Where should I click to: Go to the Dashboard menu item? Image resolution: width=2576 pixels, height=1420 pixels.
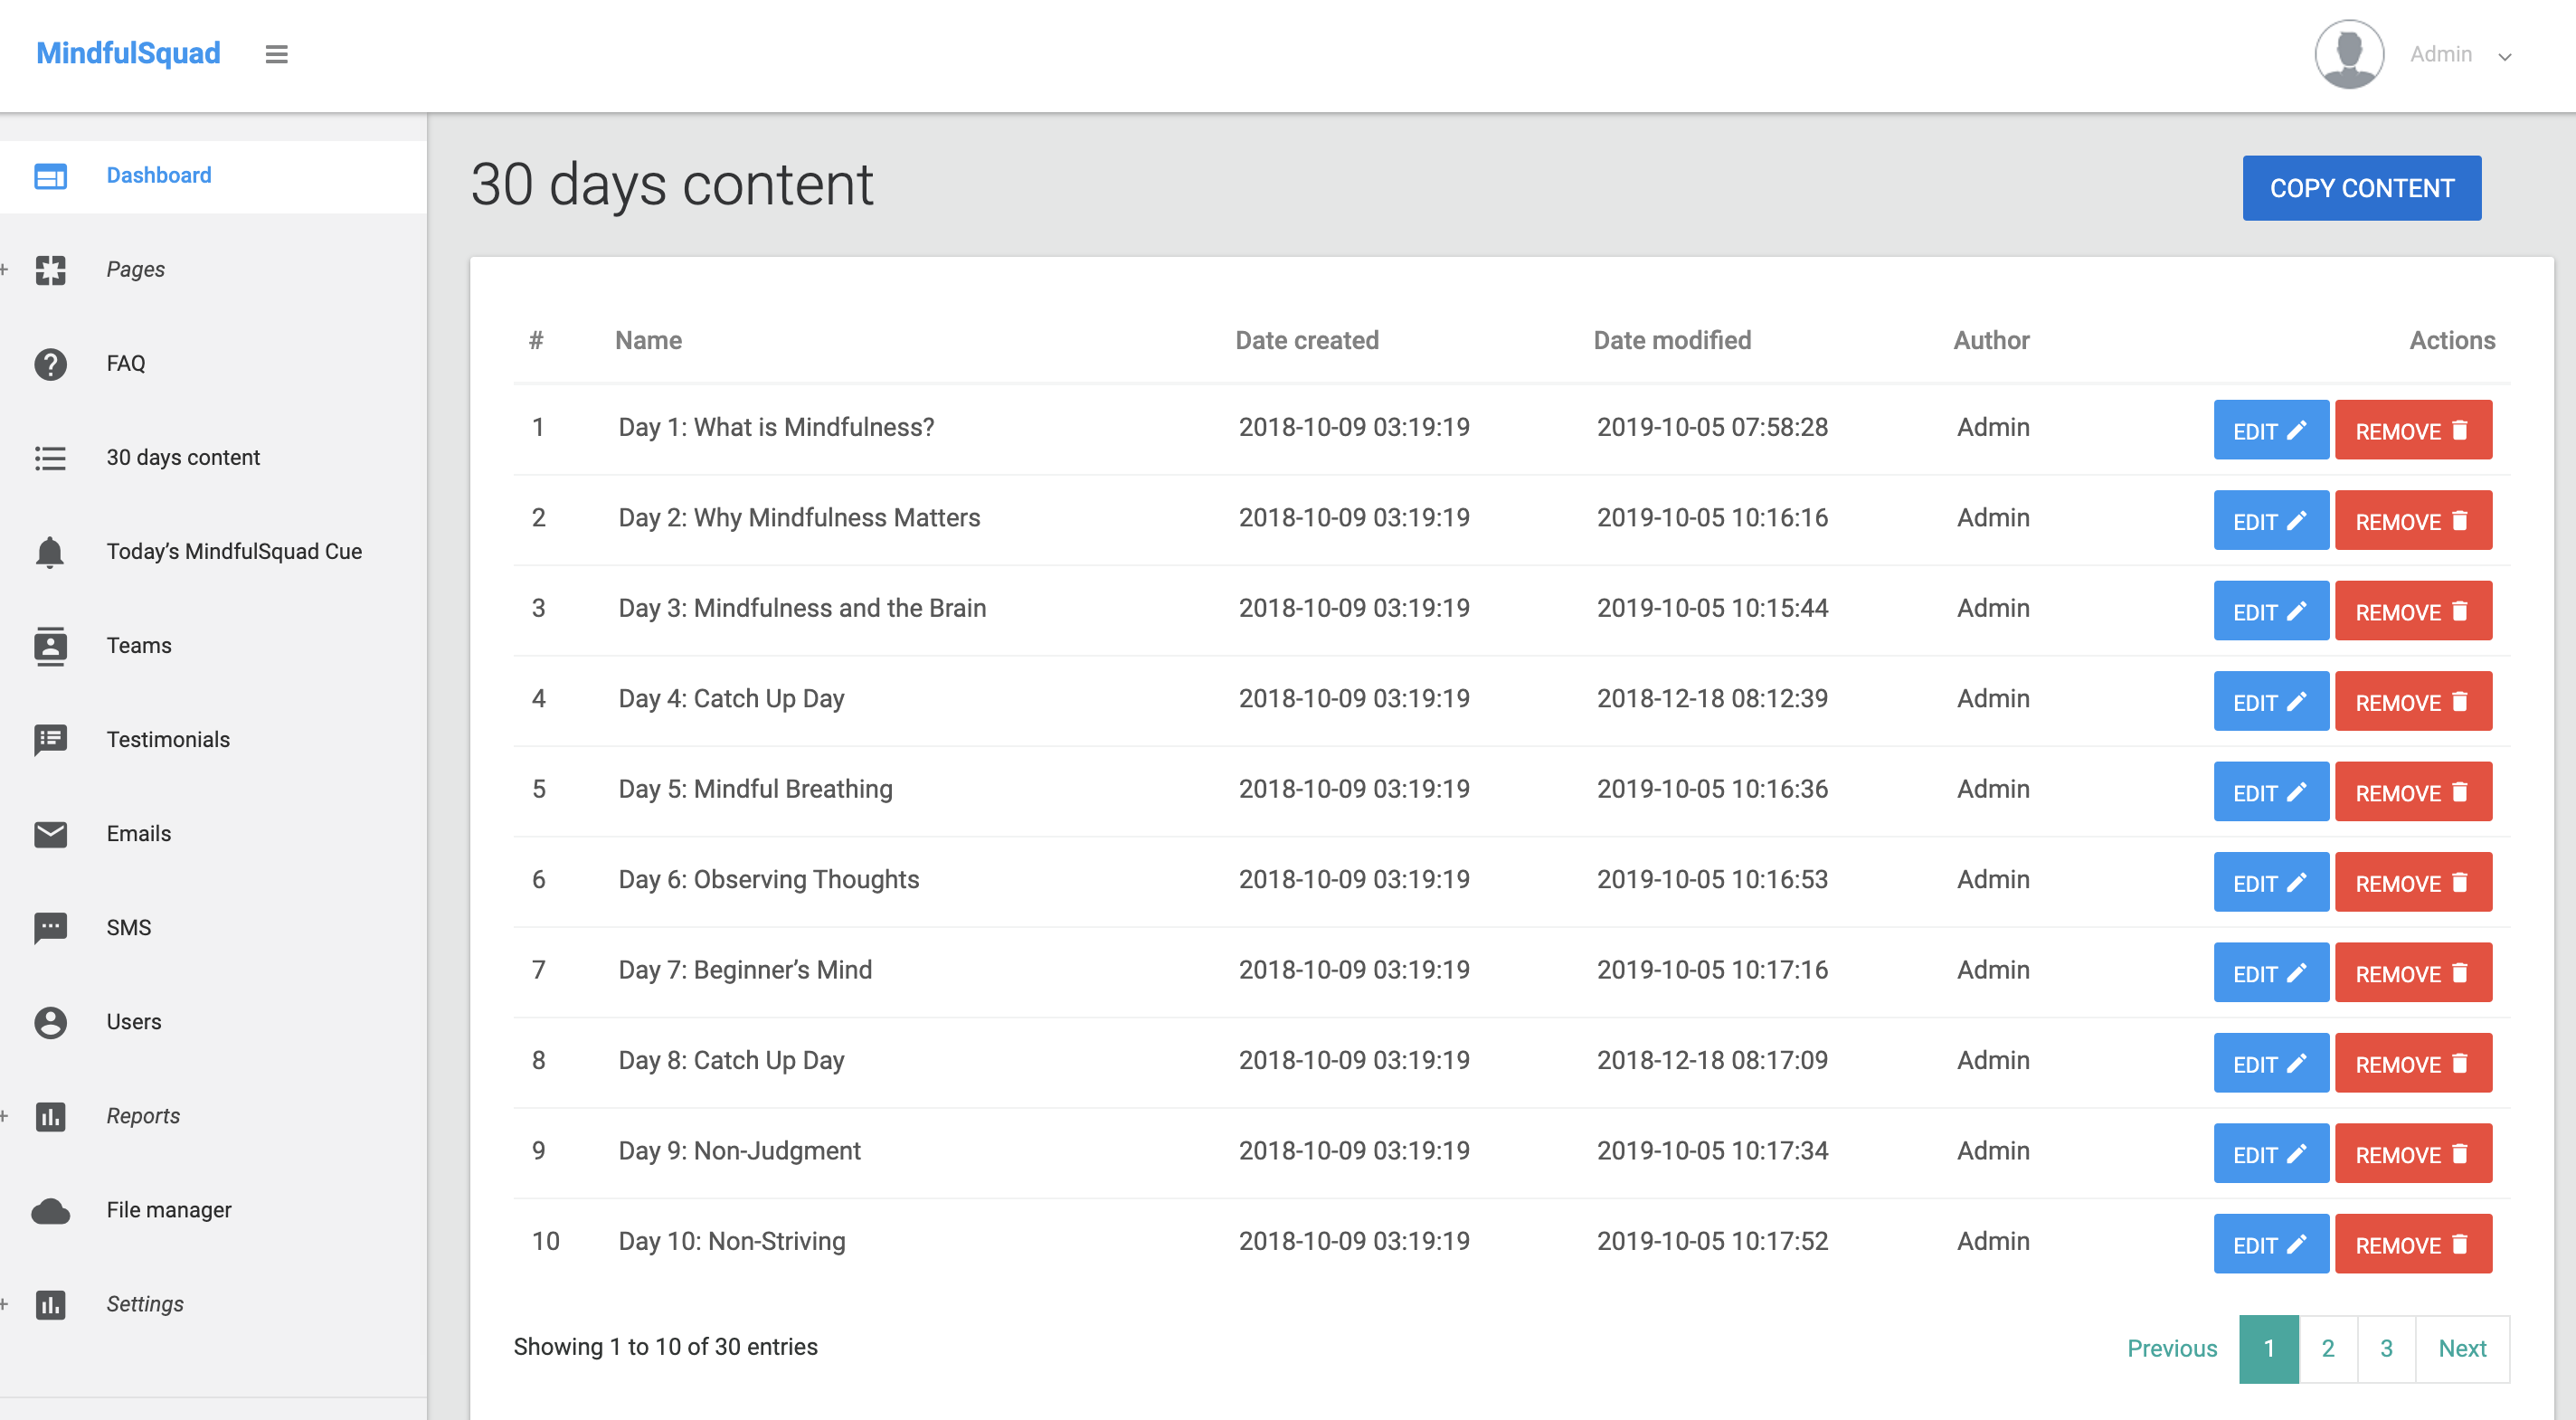coord(158,175)
